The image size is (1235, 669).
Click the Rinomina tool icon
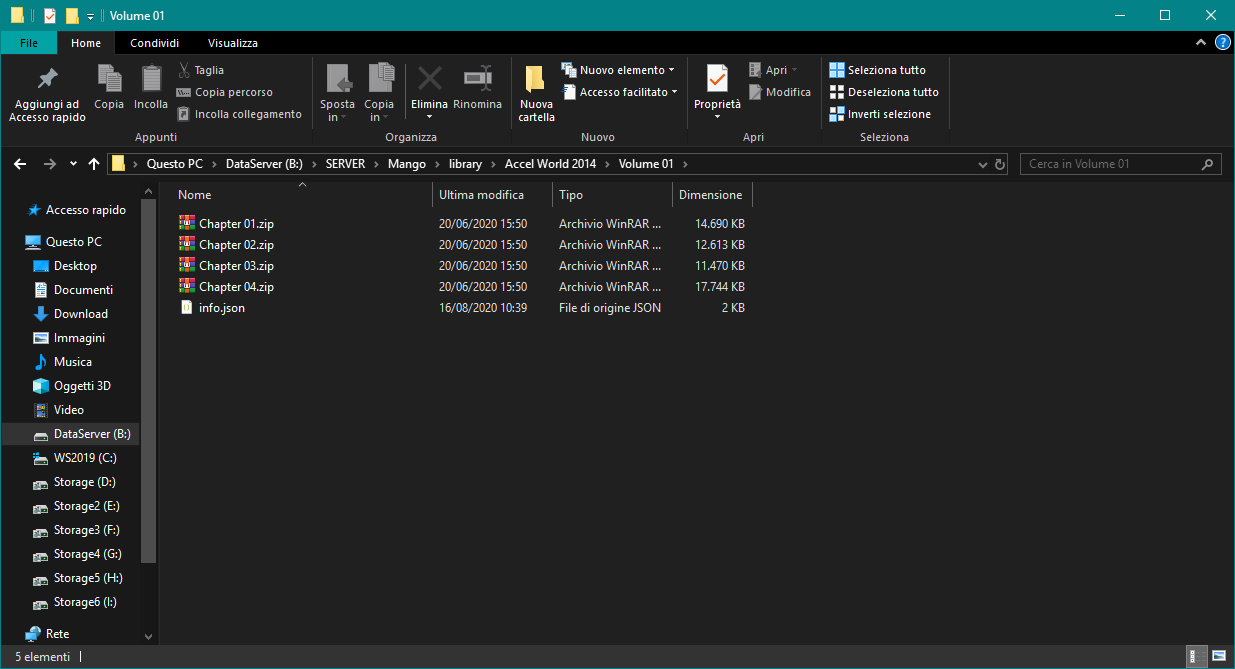click(x=477, y=80)
